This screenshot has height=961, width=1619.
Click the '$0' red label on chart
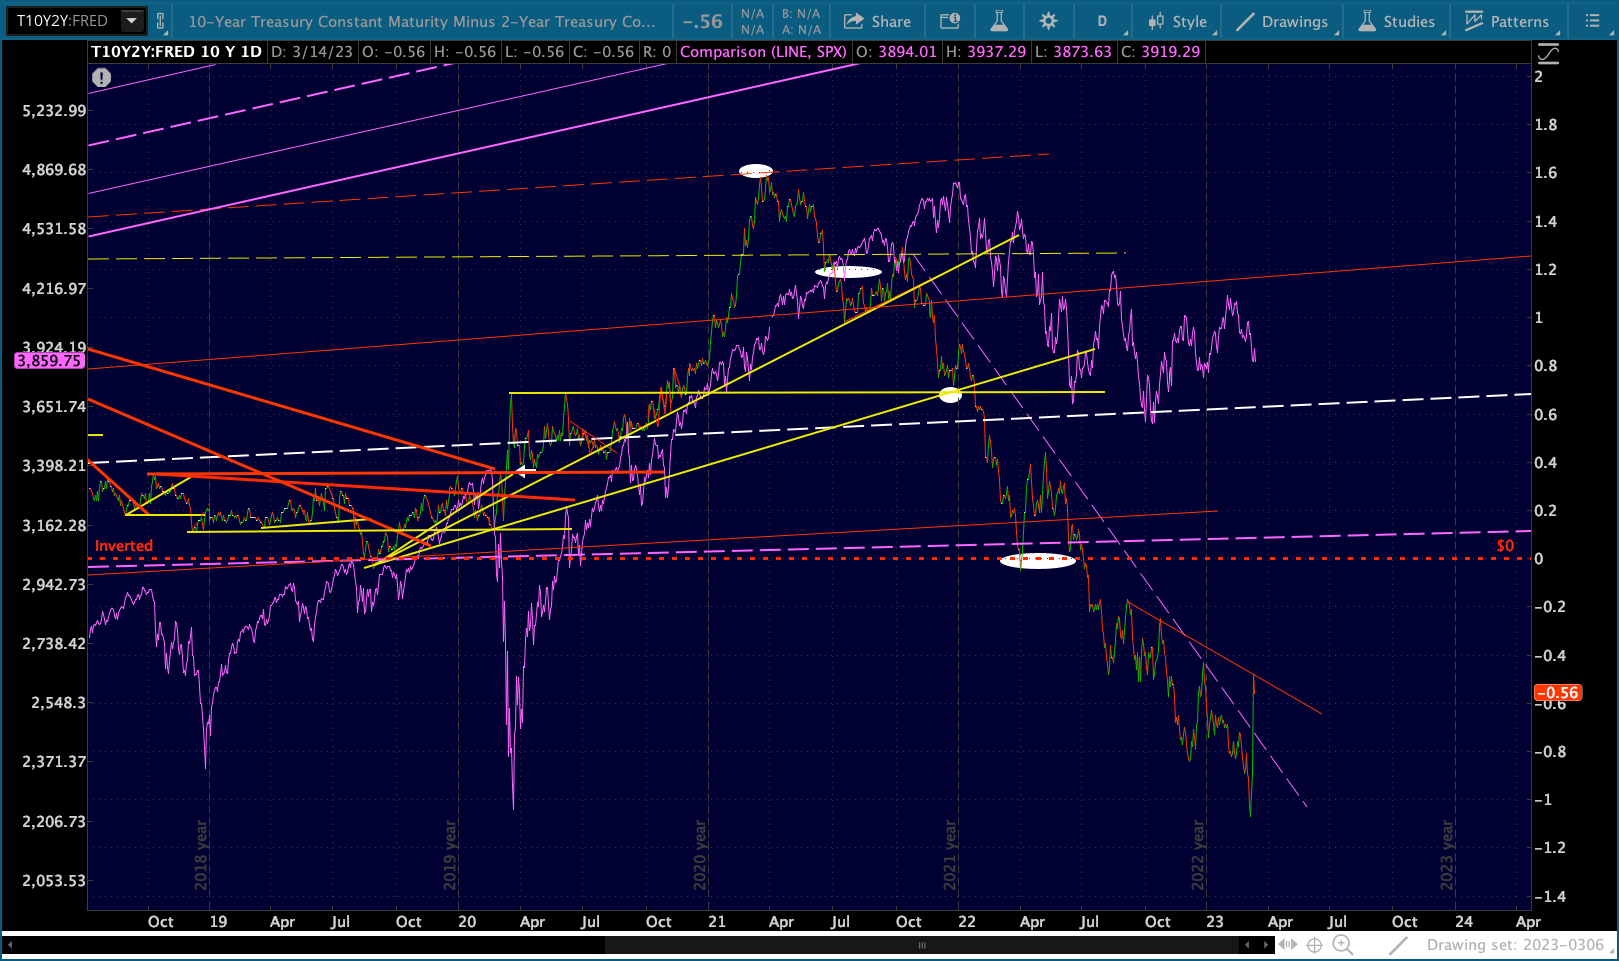[1505, 546]
